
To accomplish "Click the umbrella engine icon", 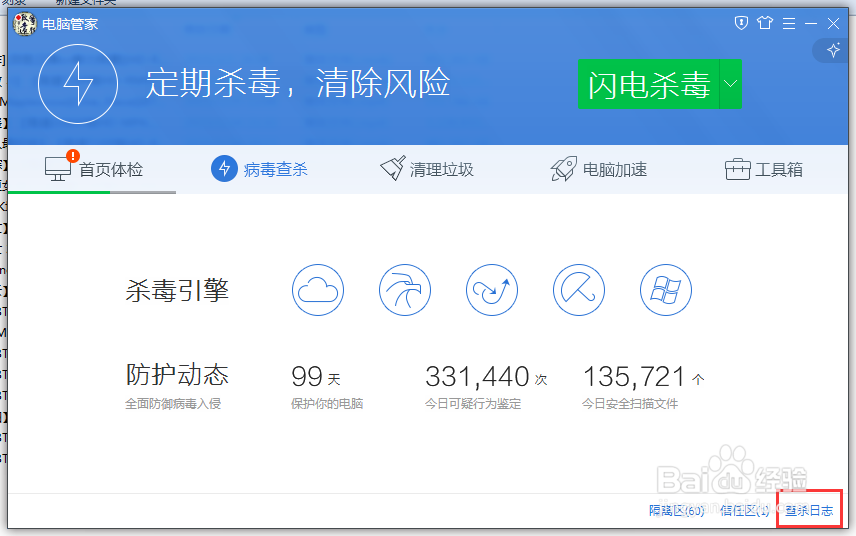I will [579, 290].
